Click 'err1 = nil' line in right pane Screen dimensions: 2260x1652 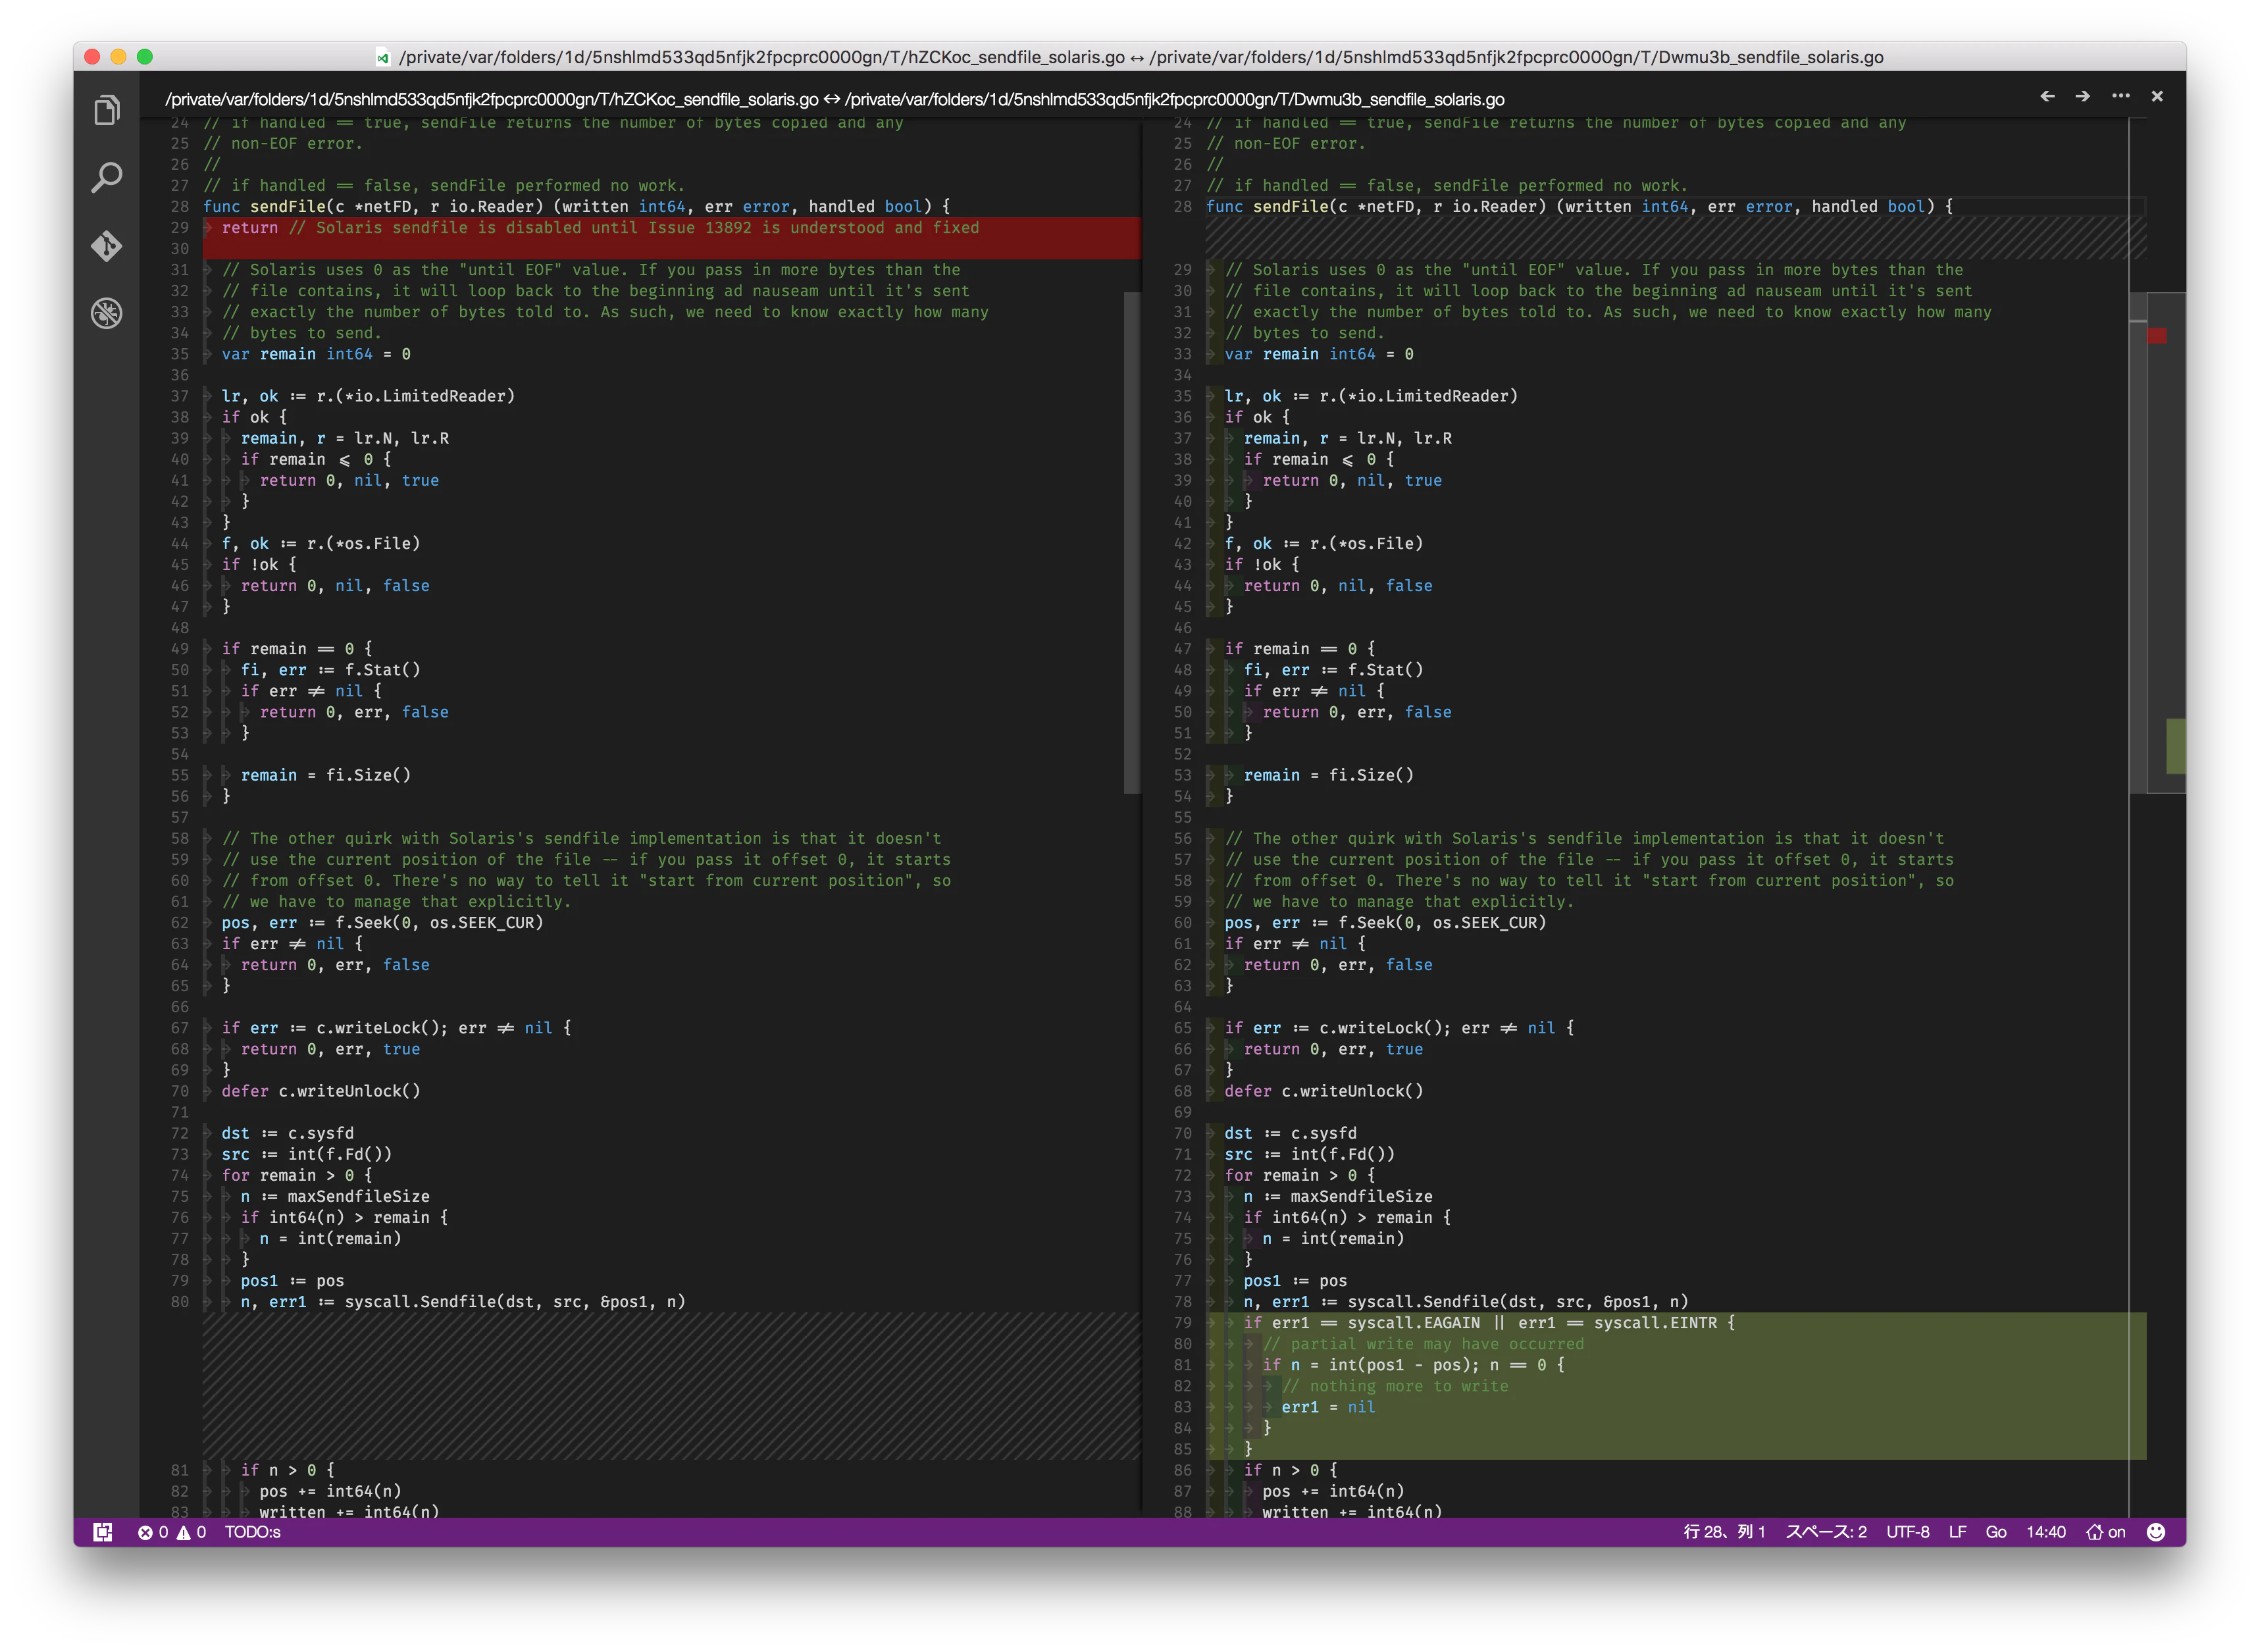point(1328,1407)
